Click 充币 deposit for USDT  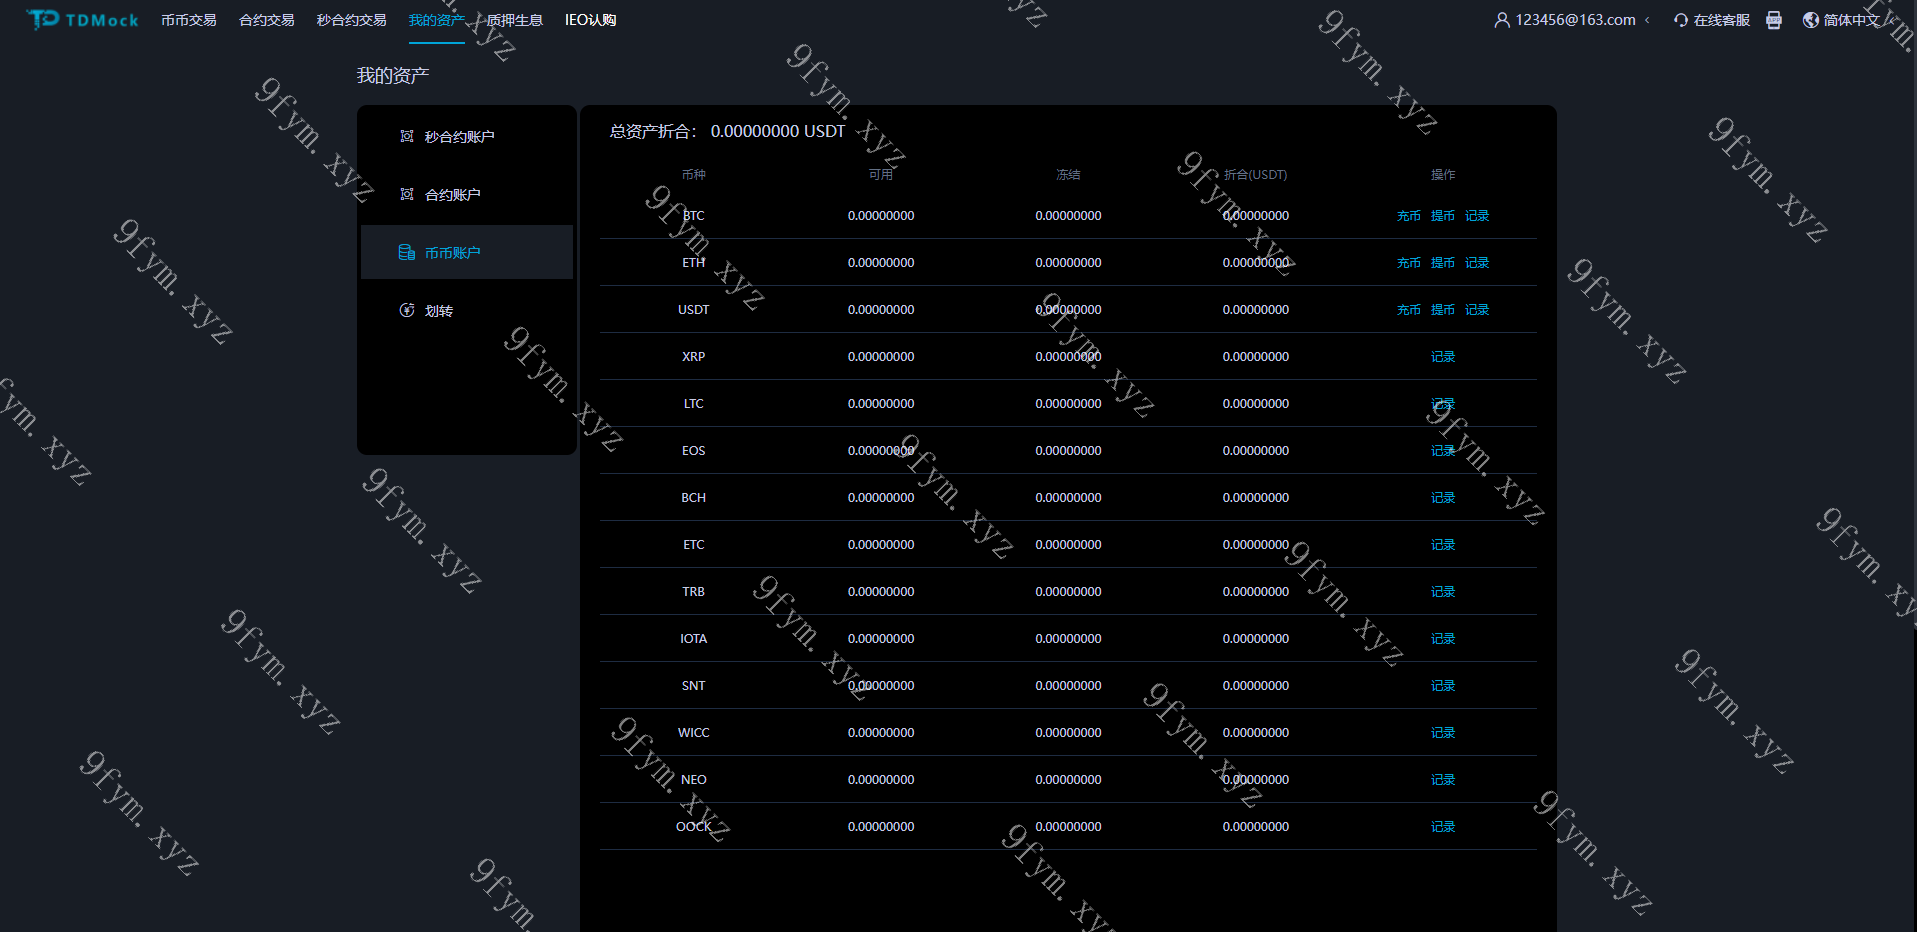1409,310
